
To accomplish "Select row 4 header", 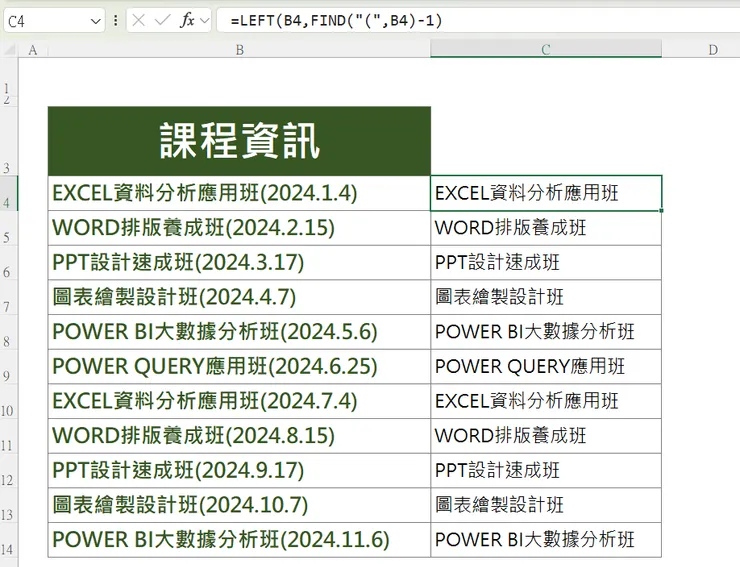I will (8, 201).
